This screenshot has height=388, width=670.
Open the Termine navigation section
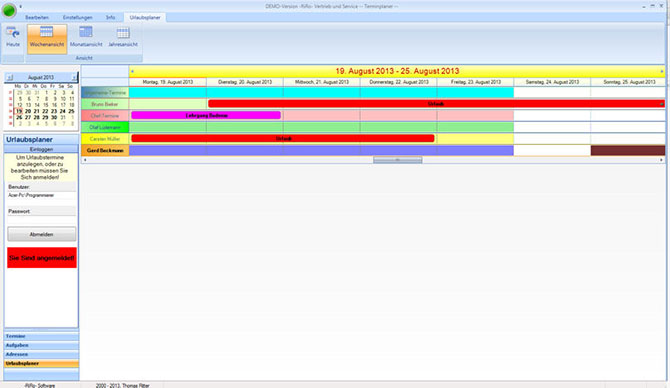(x=41, y=336)
